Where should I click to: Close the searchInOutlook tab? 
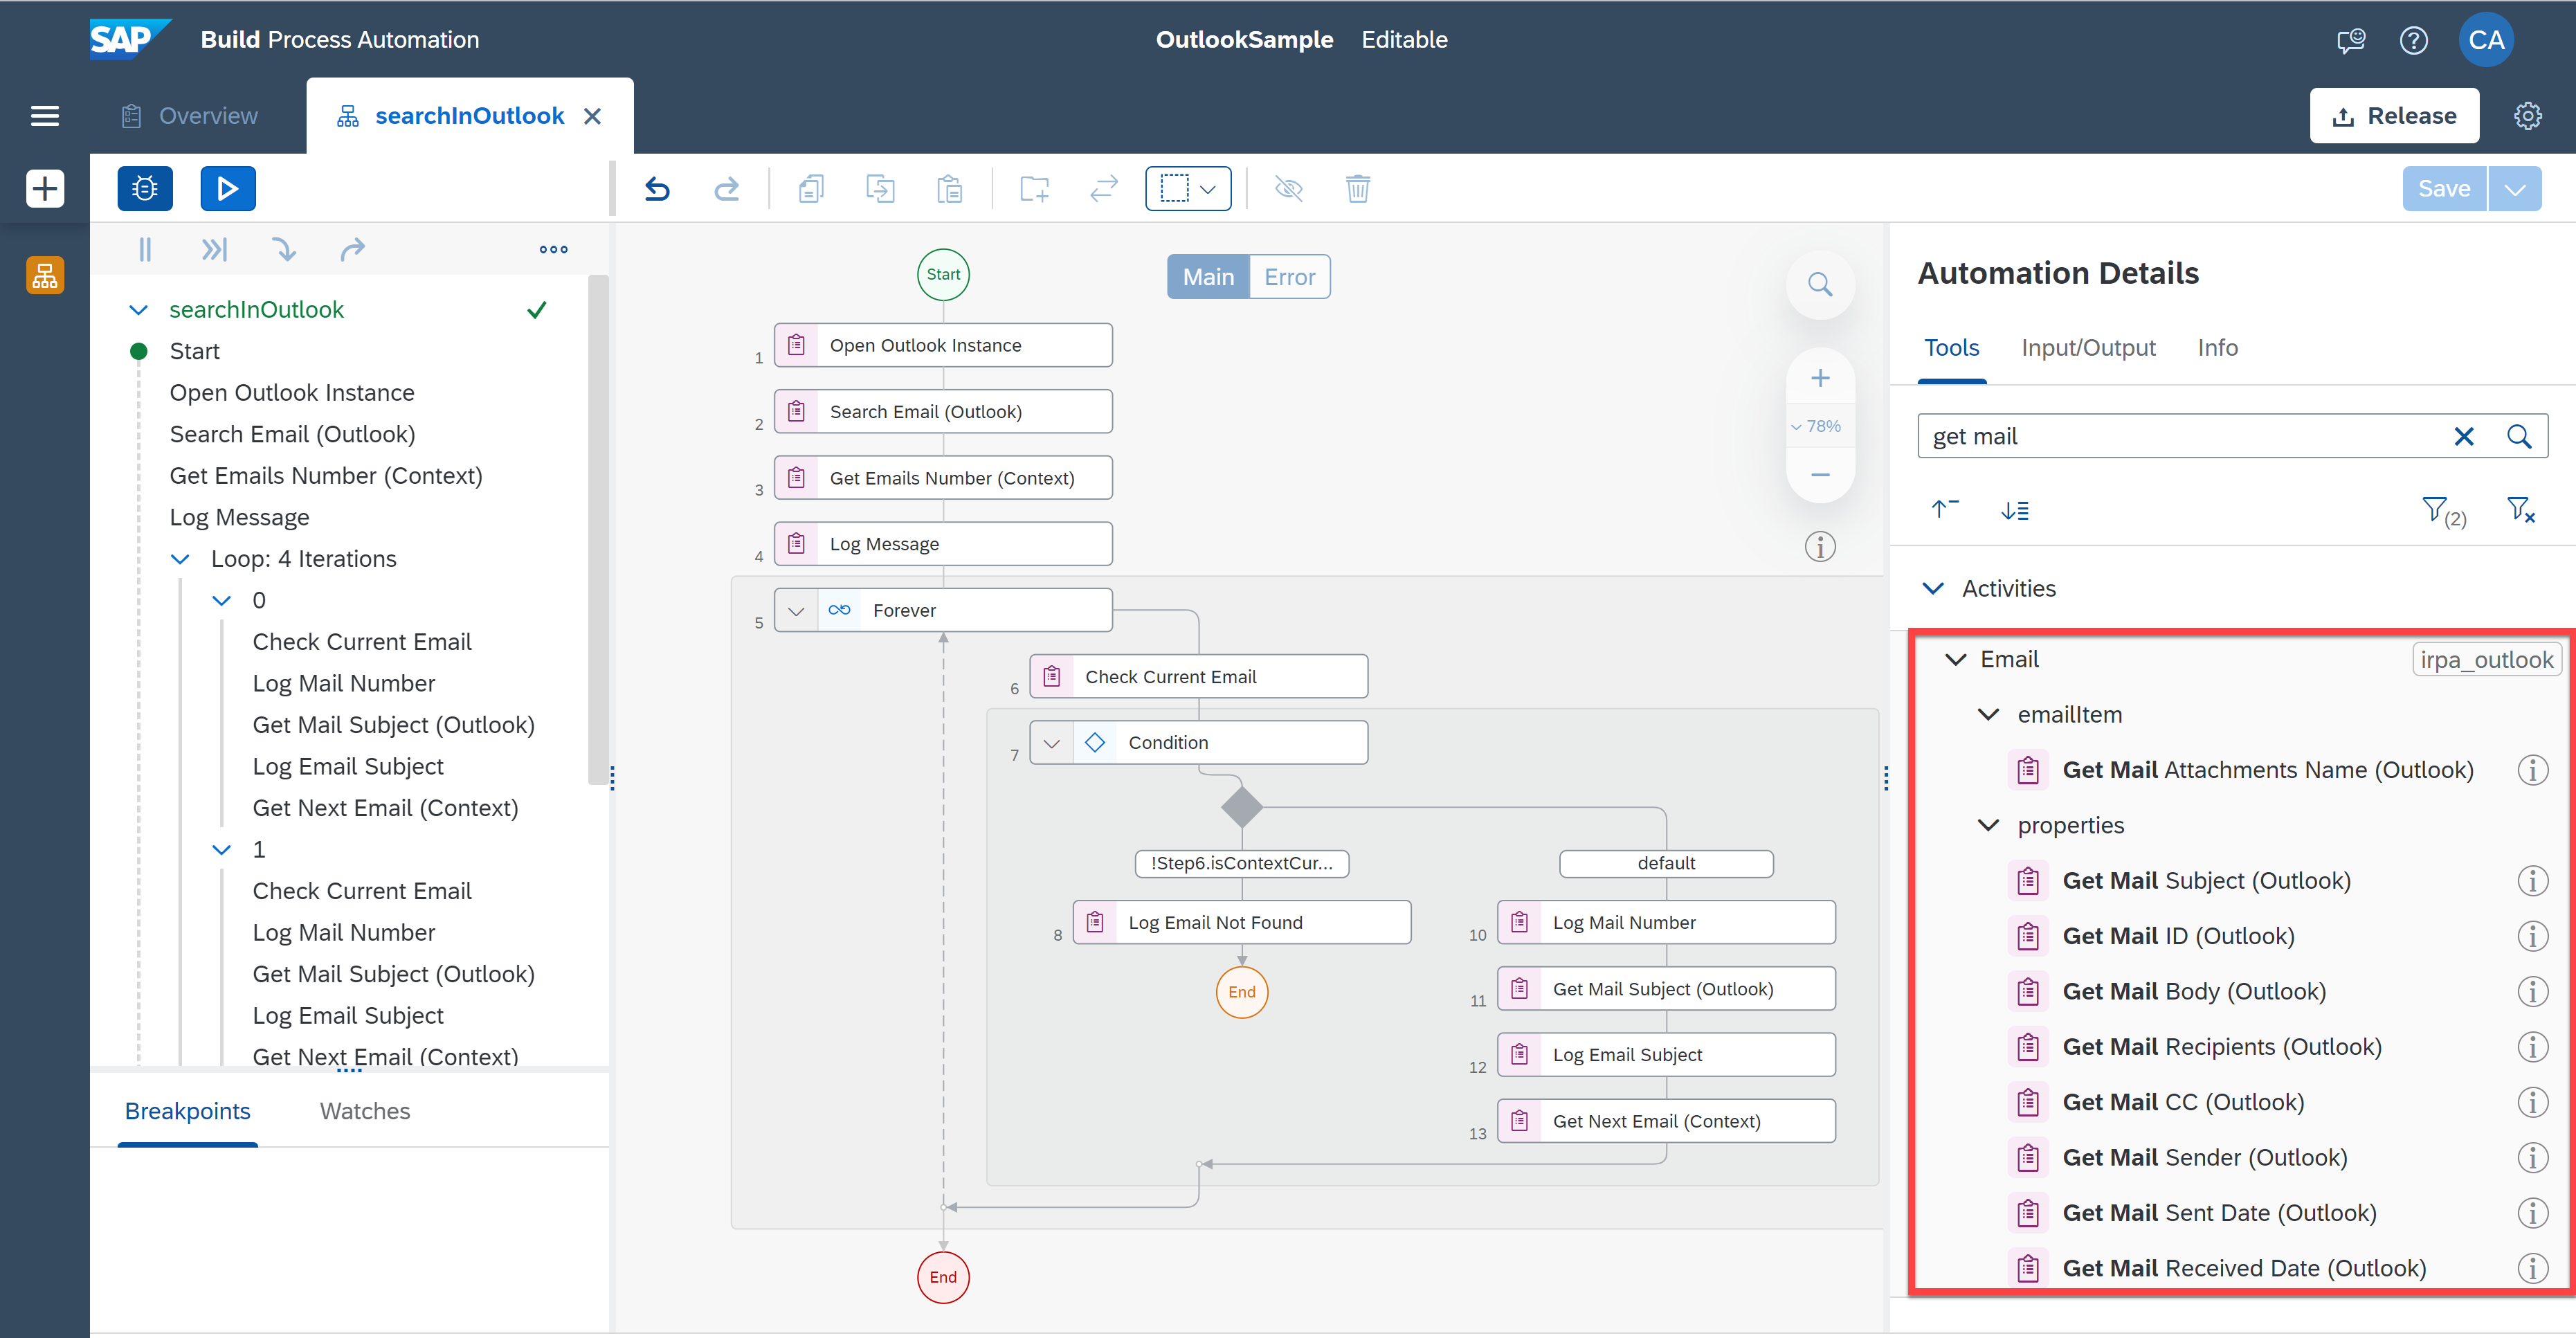(x=593, y=116)
